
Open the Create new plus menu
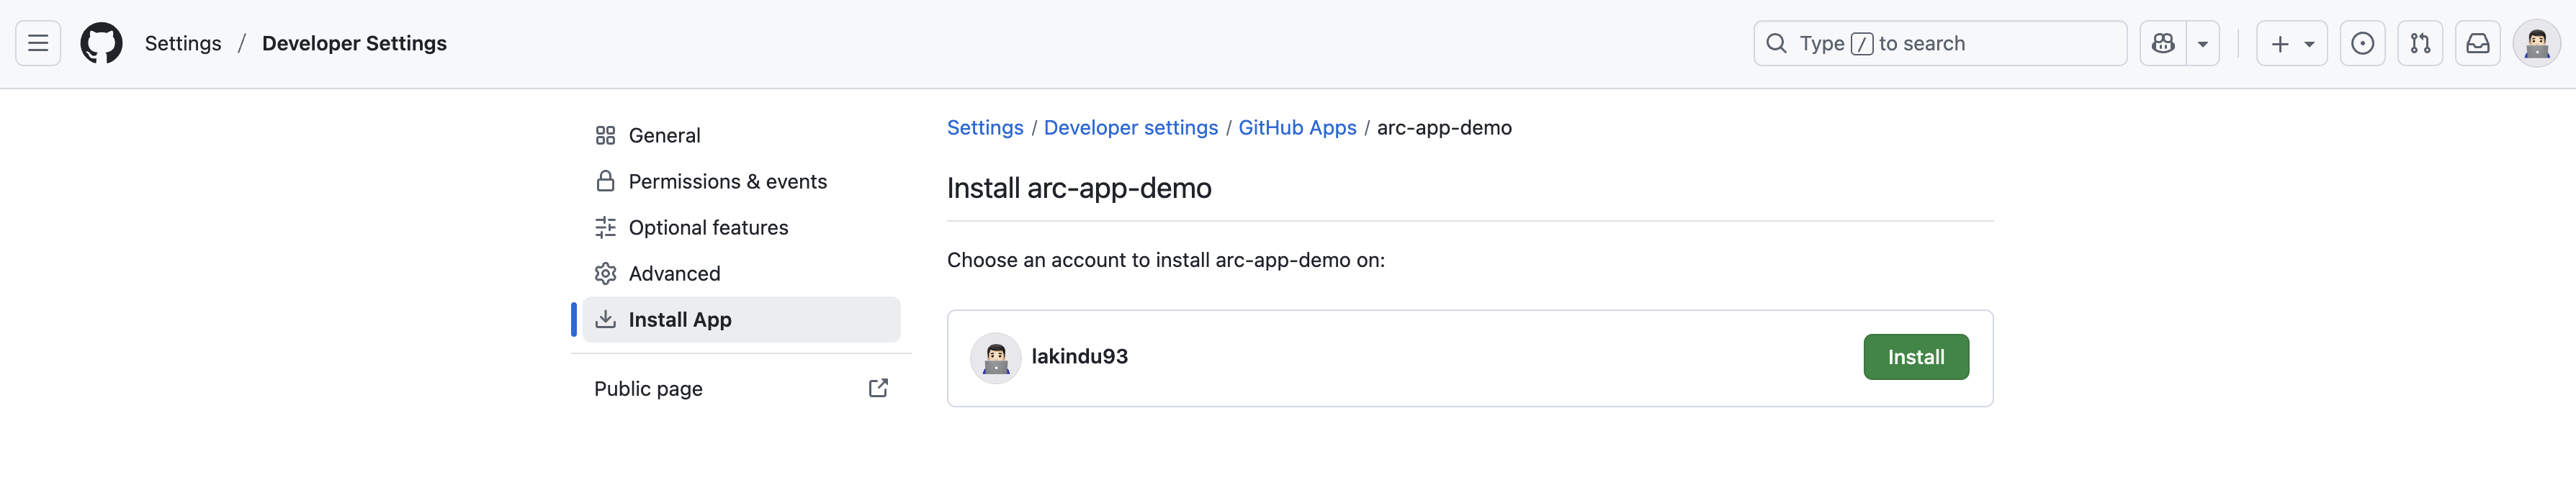2292,43
